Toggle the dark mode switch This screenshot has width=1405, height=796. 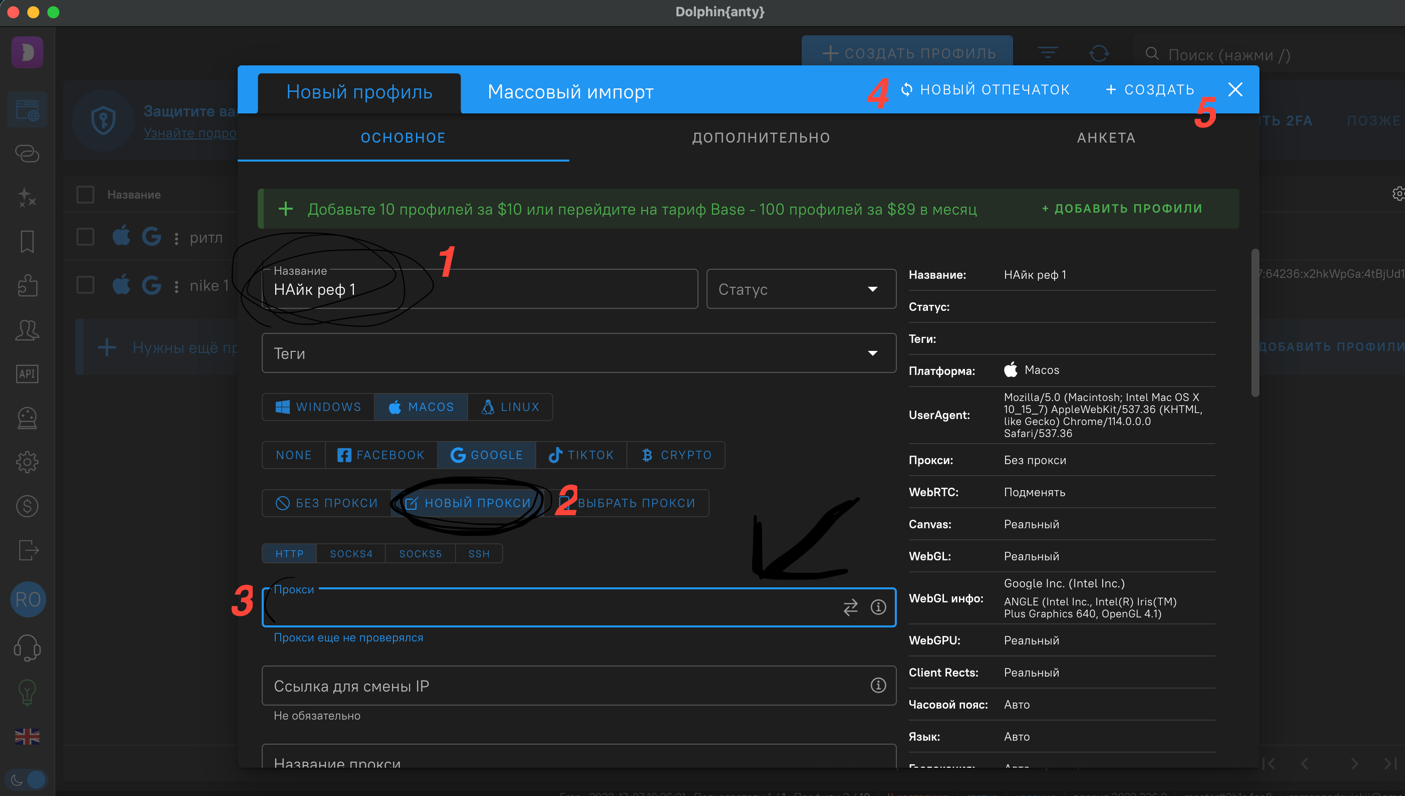(28, 779)
